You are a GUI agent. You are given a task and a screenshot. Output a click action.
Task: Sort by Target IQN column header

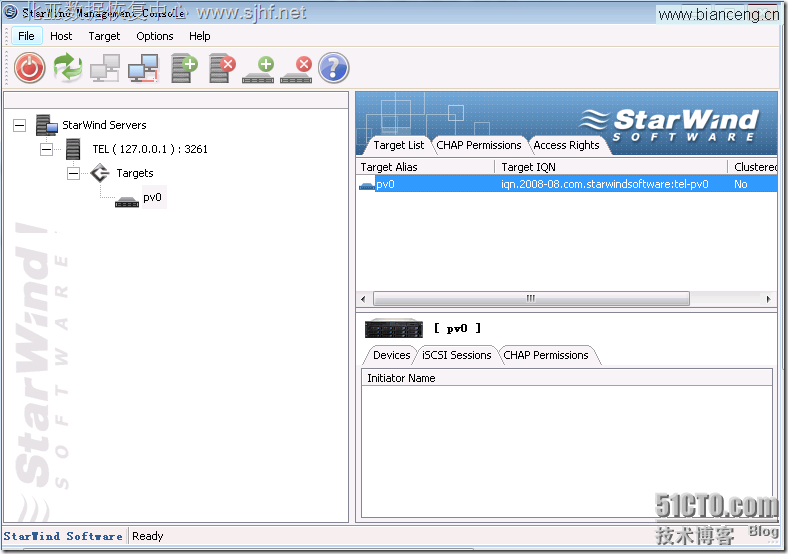click(612, 167)
